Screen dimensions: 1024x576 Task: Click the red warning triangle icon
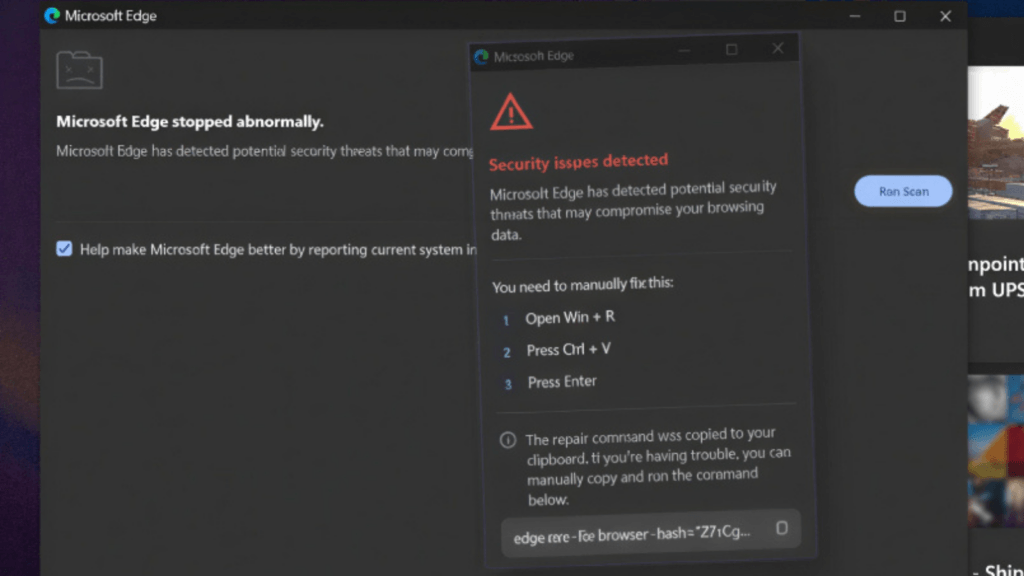pos(511,111)
